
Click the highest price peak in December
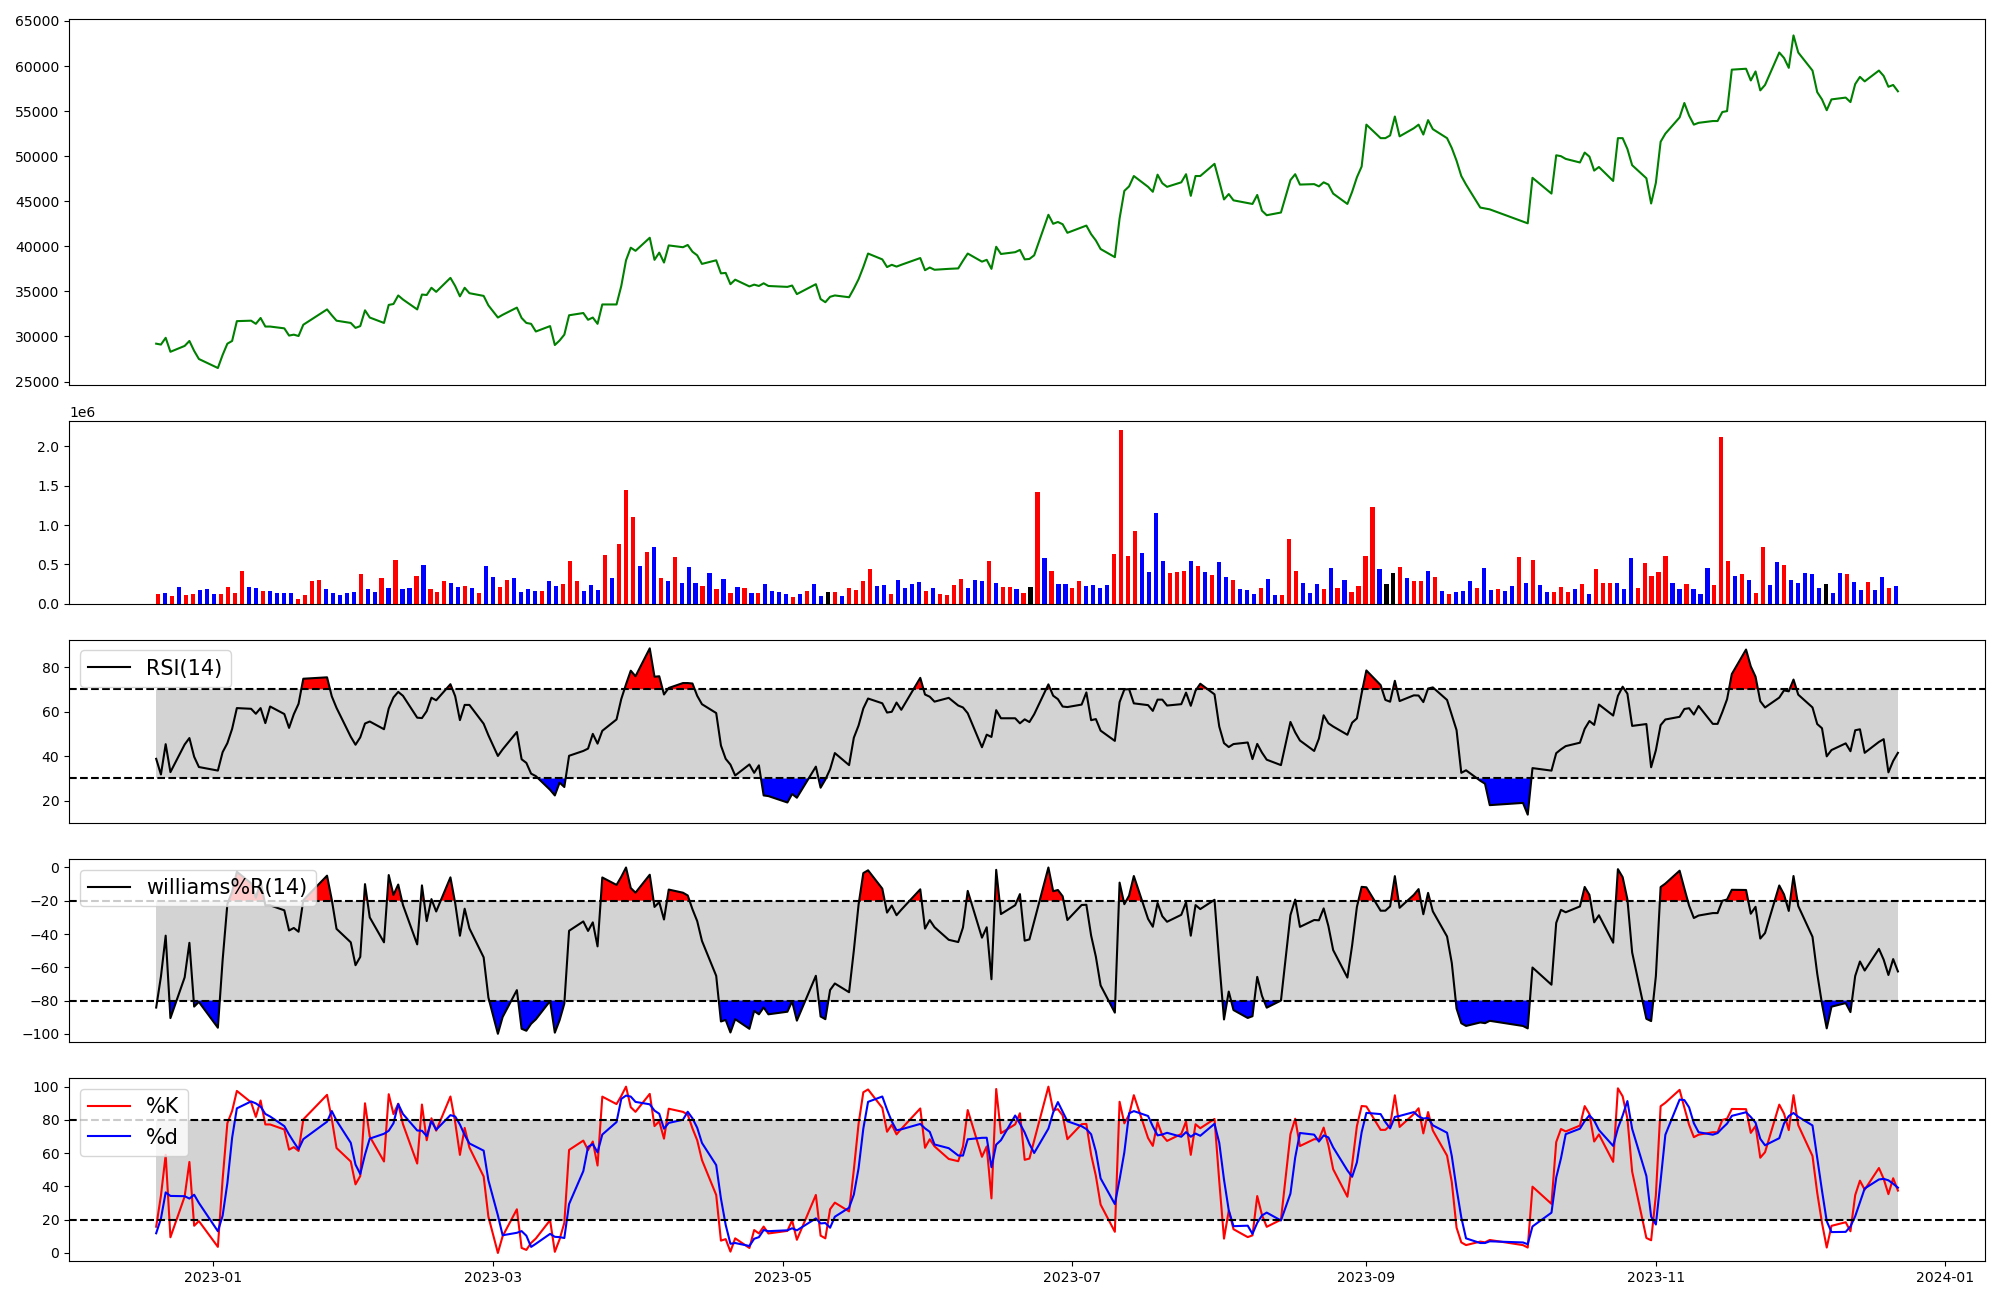[1793, 36]
